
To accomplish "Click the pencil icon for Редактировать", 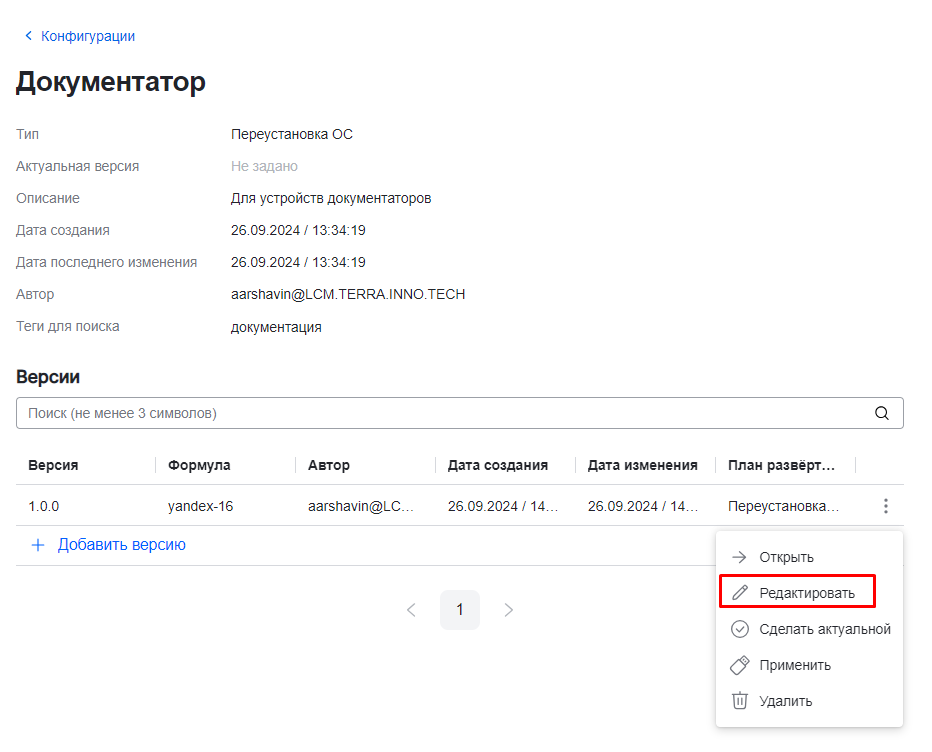I will click(x=740, y=593).
